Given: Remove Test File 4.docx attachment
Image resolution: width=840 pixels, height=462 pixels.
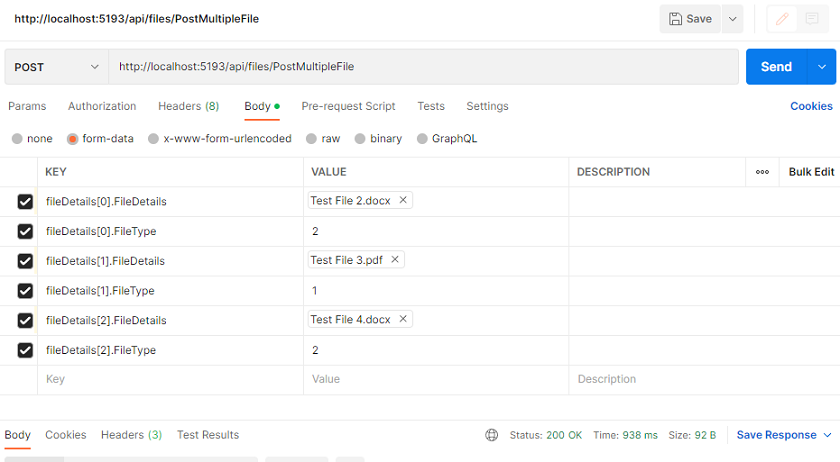Looking at the screenshot, I should [403, 319].
